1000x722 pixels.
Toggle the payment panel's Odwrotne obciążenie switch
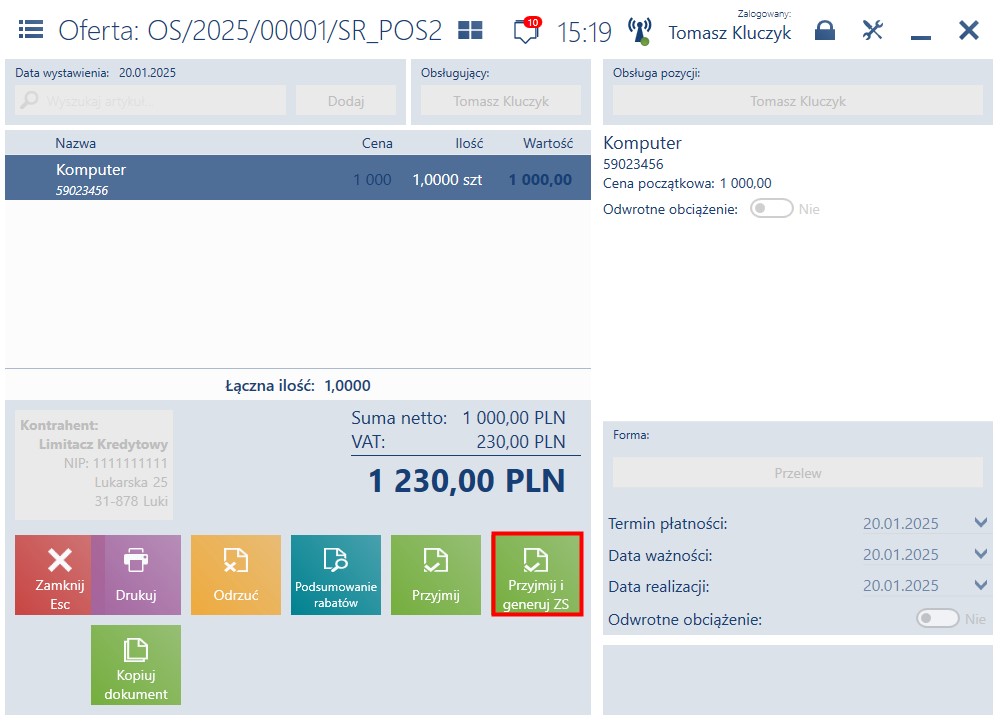[x=938, y=618]
